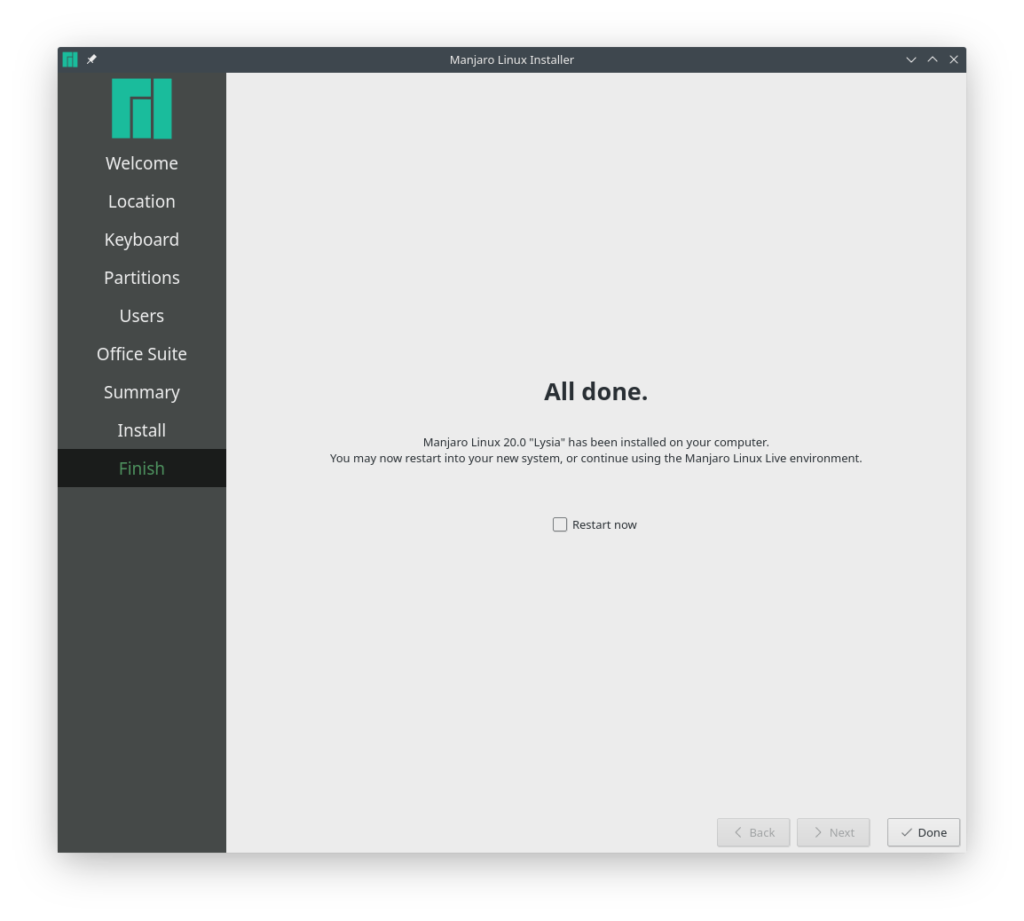Select the Keyboard step in sidebar
Screen dimensions: 1024x921
click(142, 240)
